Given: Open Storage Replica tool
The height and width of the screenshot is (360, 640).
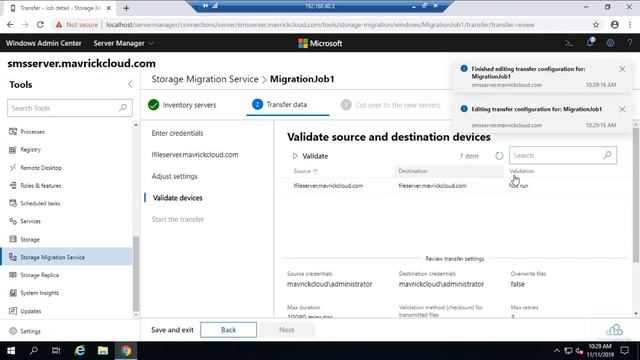Looking at the screenshot, I should [x=39, y=275].
